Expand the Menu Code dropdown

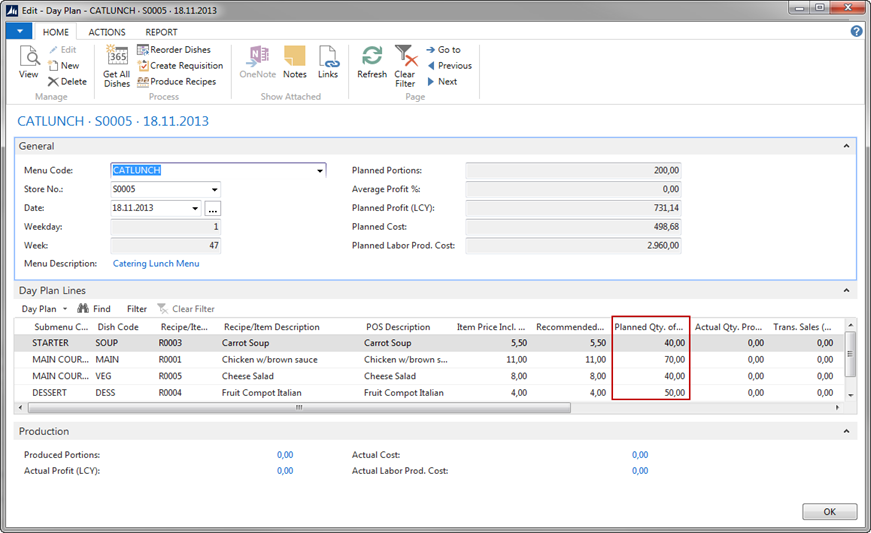pos(320,171)
